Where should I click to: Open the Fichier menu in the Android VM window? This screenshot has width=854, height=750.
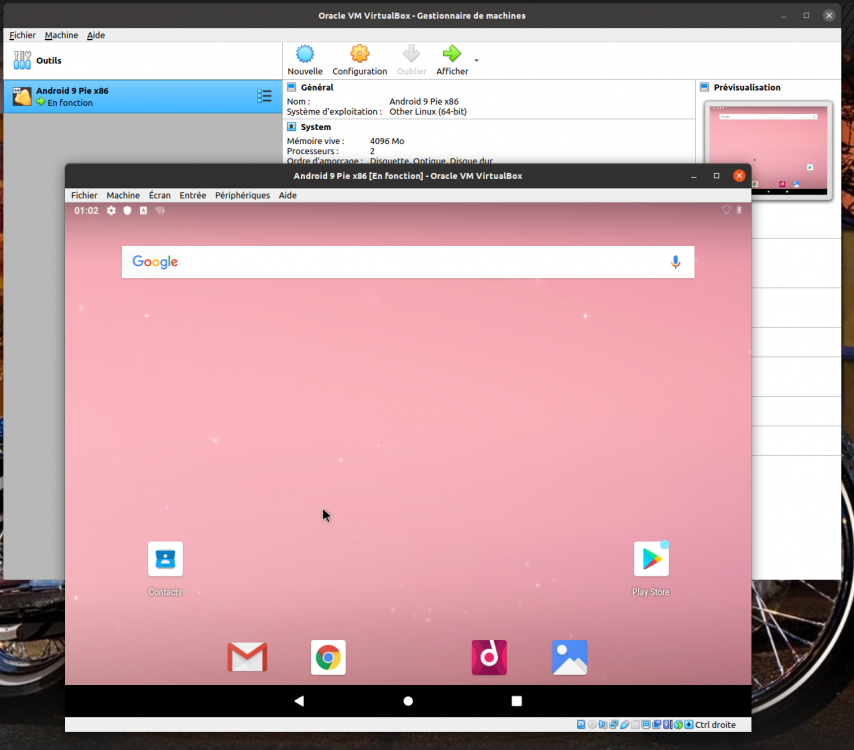84,195
